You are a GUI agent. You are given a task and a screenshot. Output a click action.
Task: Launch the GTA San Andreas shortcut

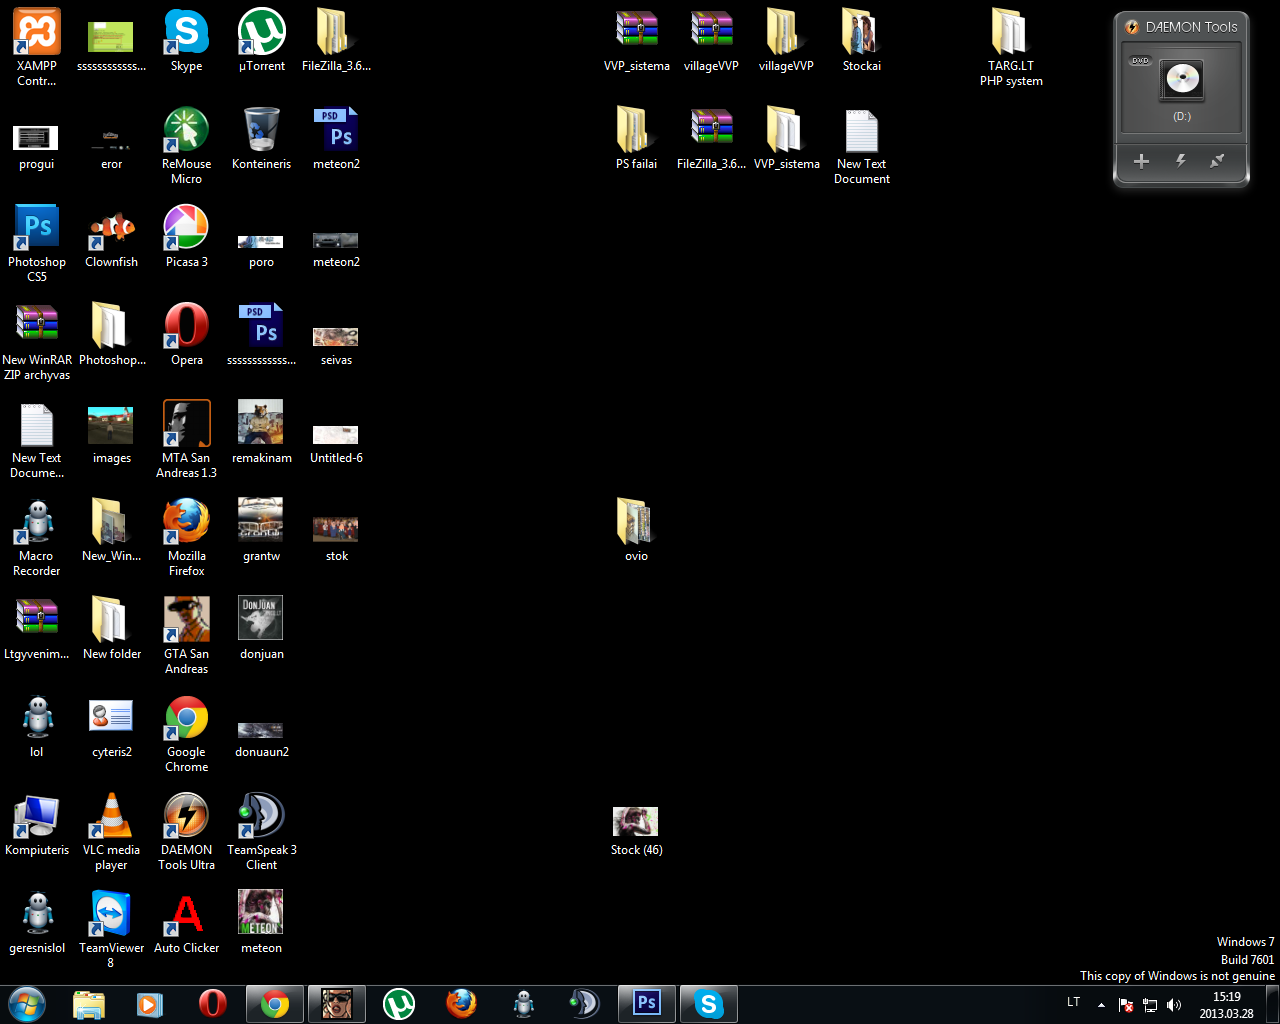click(x=186, y=635)
